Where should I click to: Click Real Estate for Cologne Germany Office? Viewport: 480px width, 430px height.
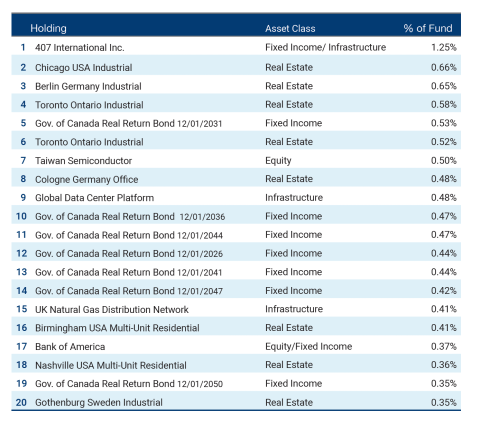pos(289,179)
